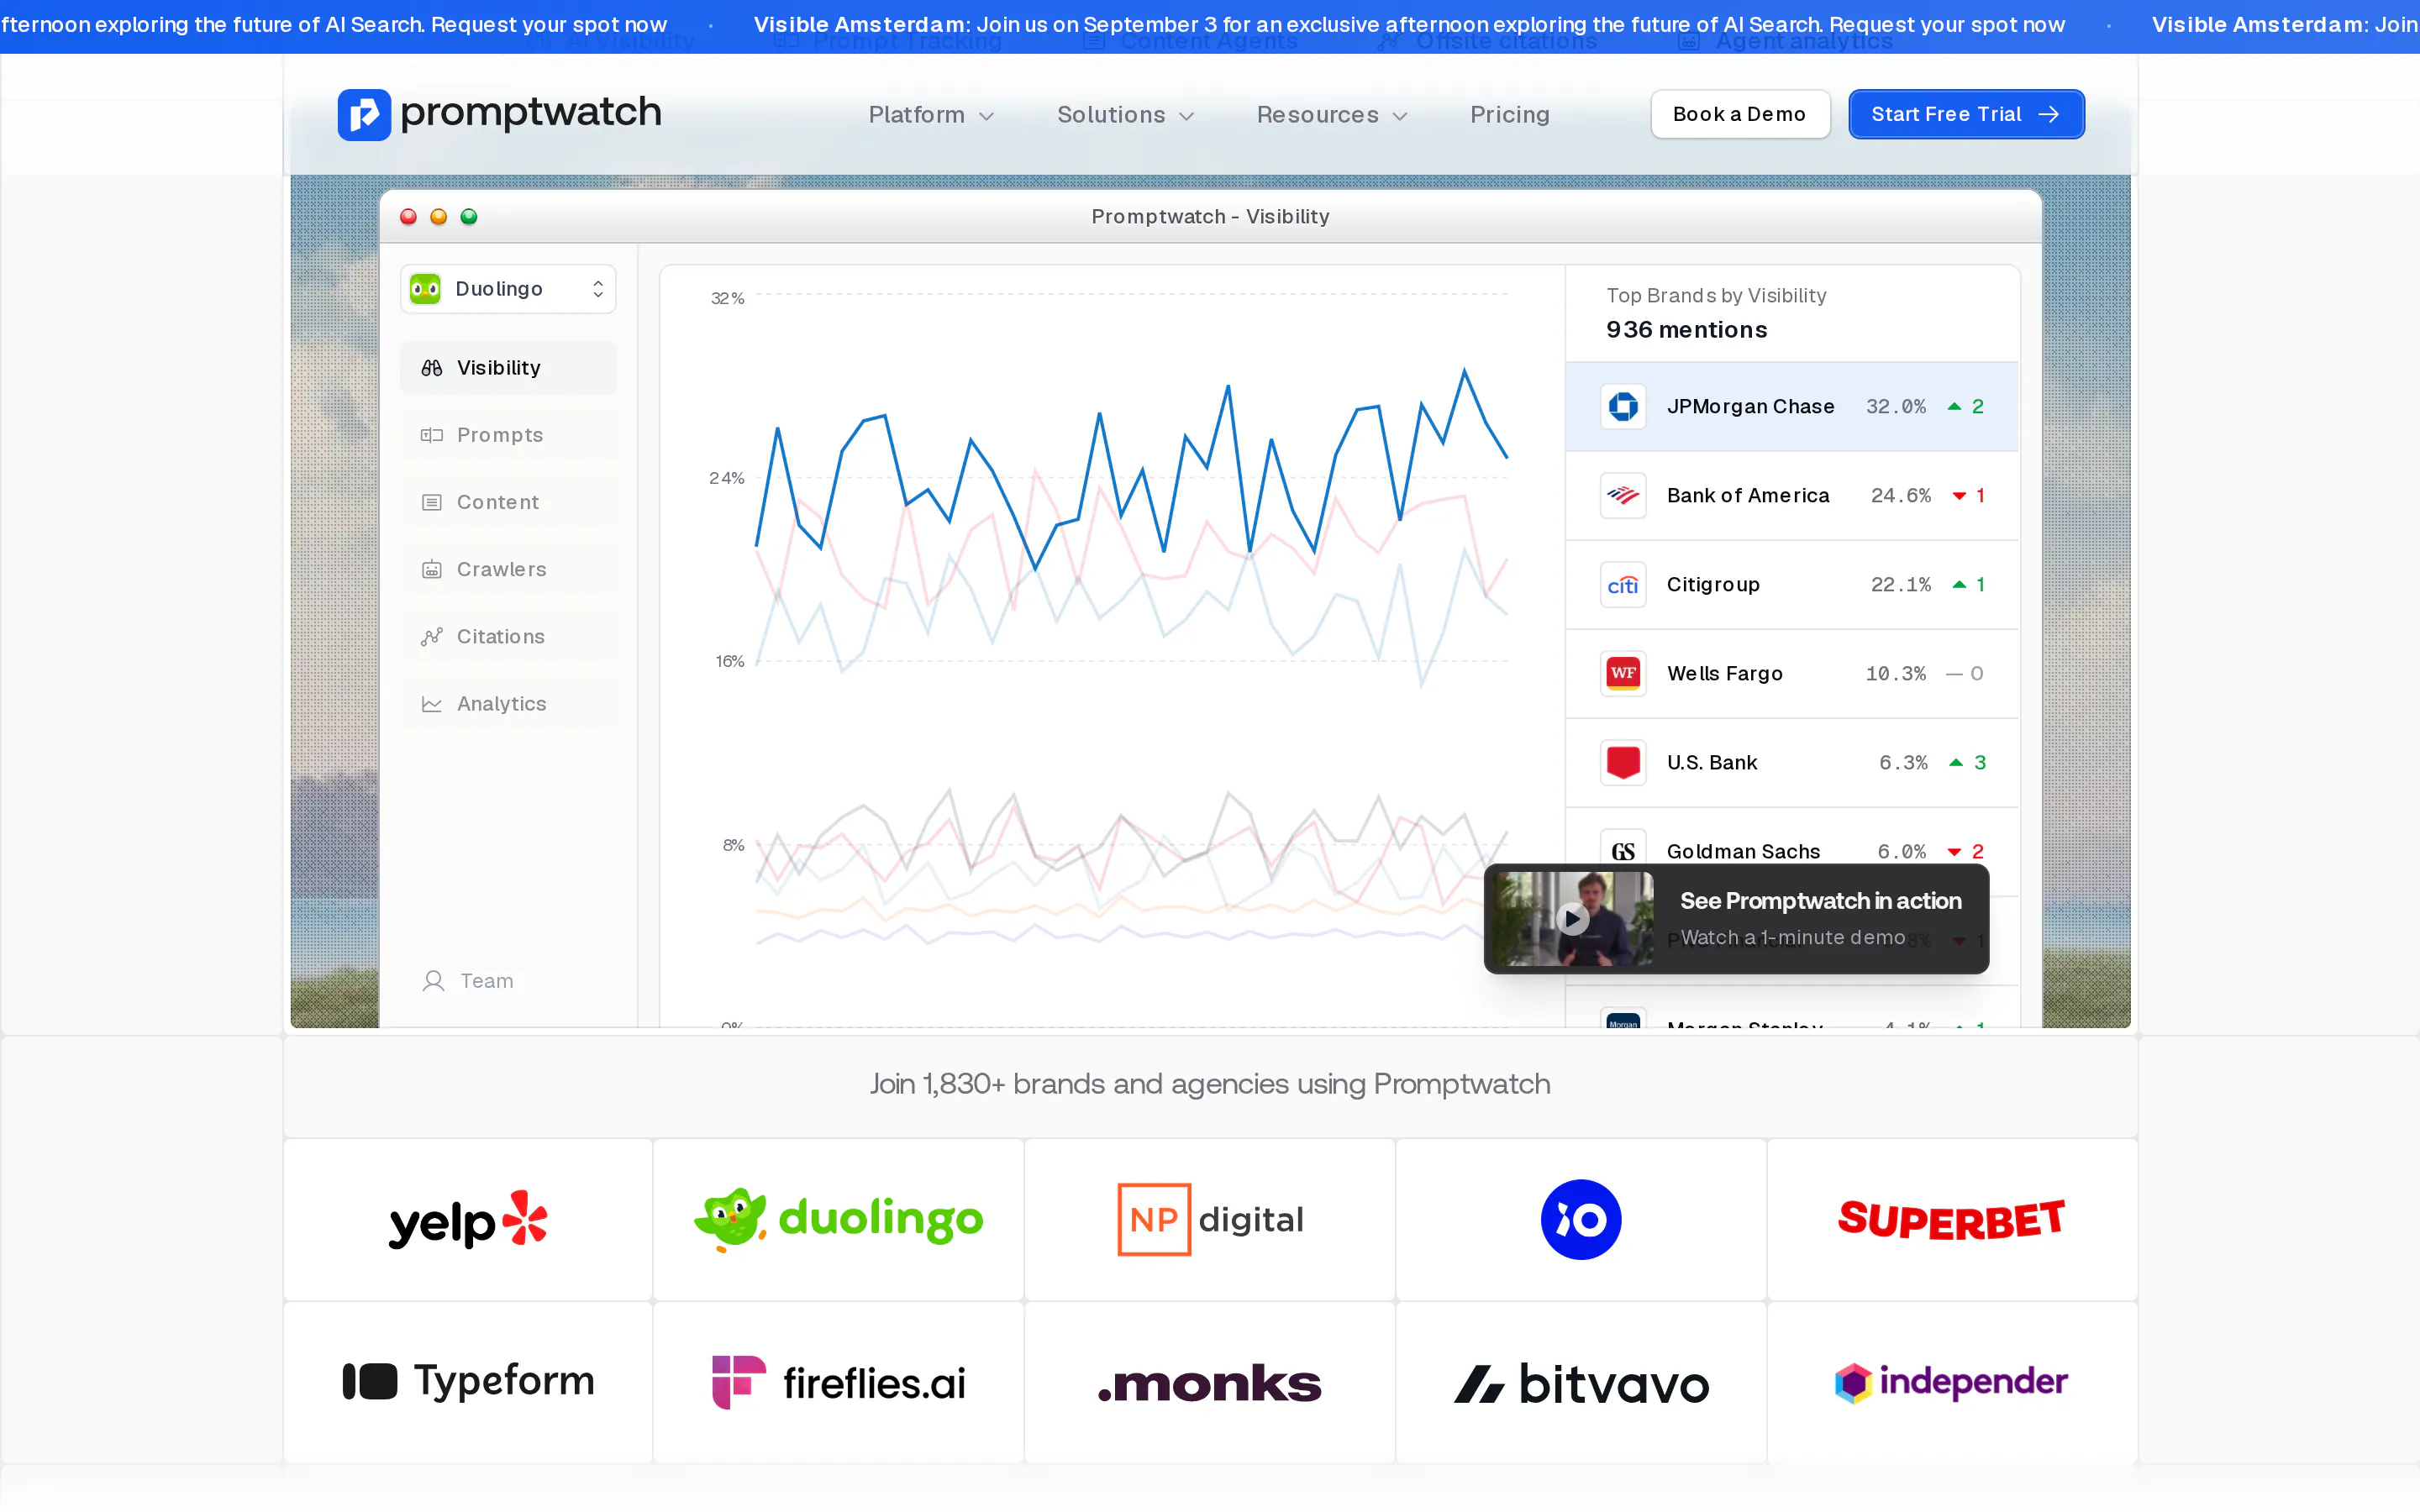Open the Duolingo brand selector

click(508, 289)
